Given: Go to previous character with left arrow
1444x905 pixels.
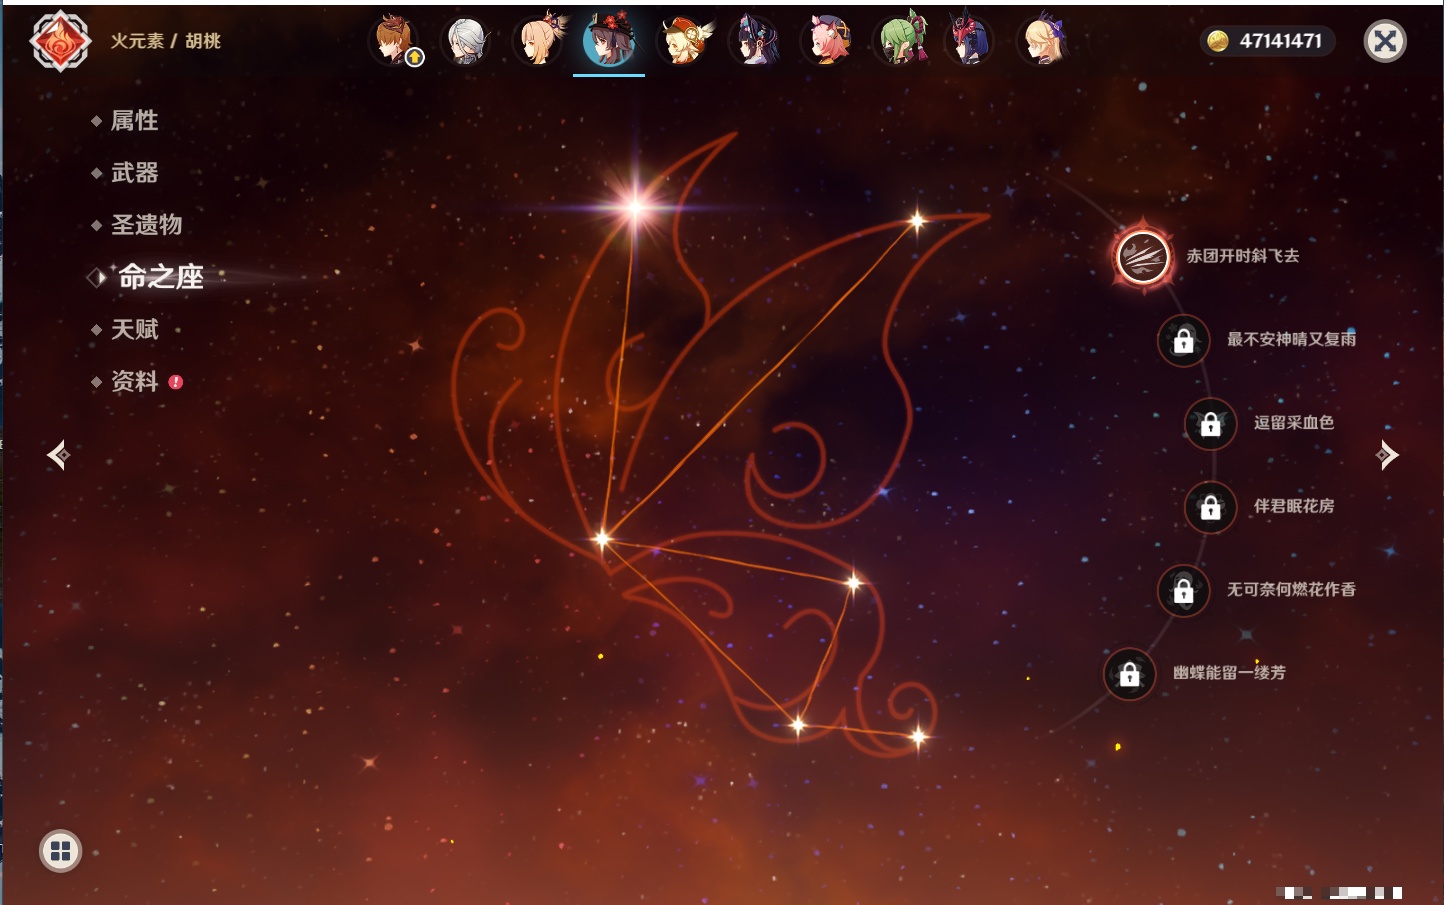Looking at the screenshot, I should point(58,455).
